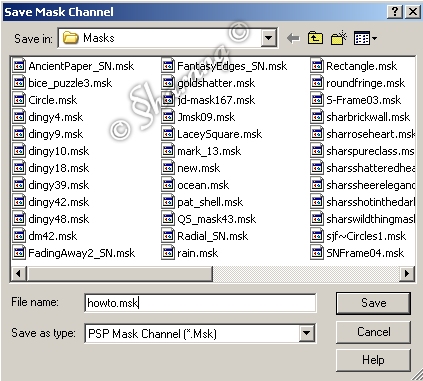The height and width of the screenshot is (381, 423).
Task: Click the sharbrickwall.msk file icon
Action: (x=317, y=117)
